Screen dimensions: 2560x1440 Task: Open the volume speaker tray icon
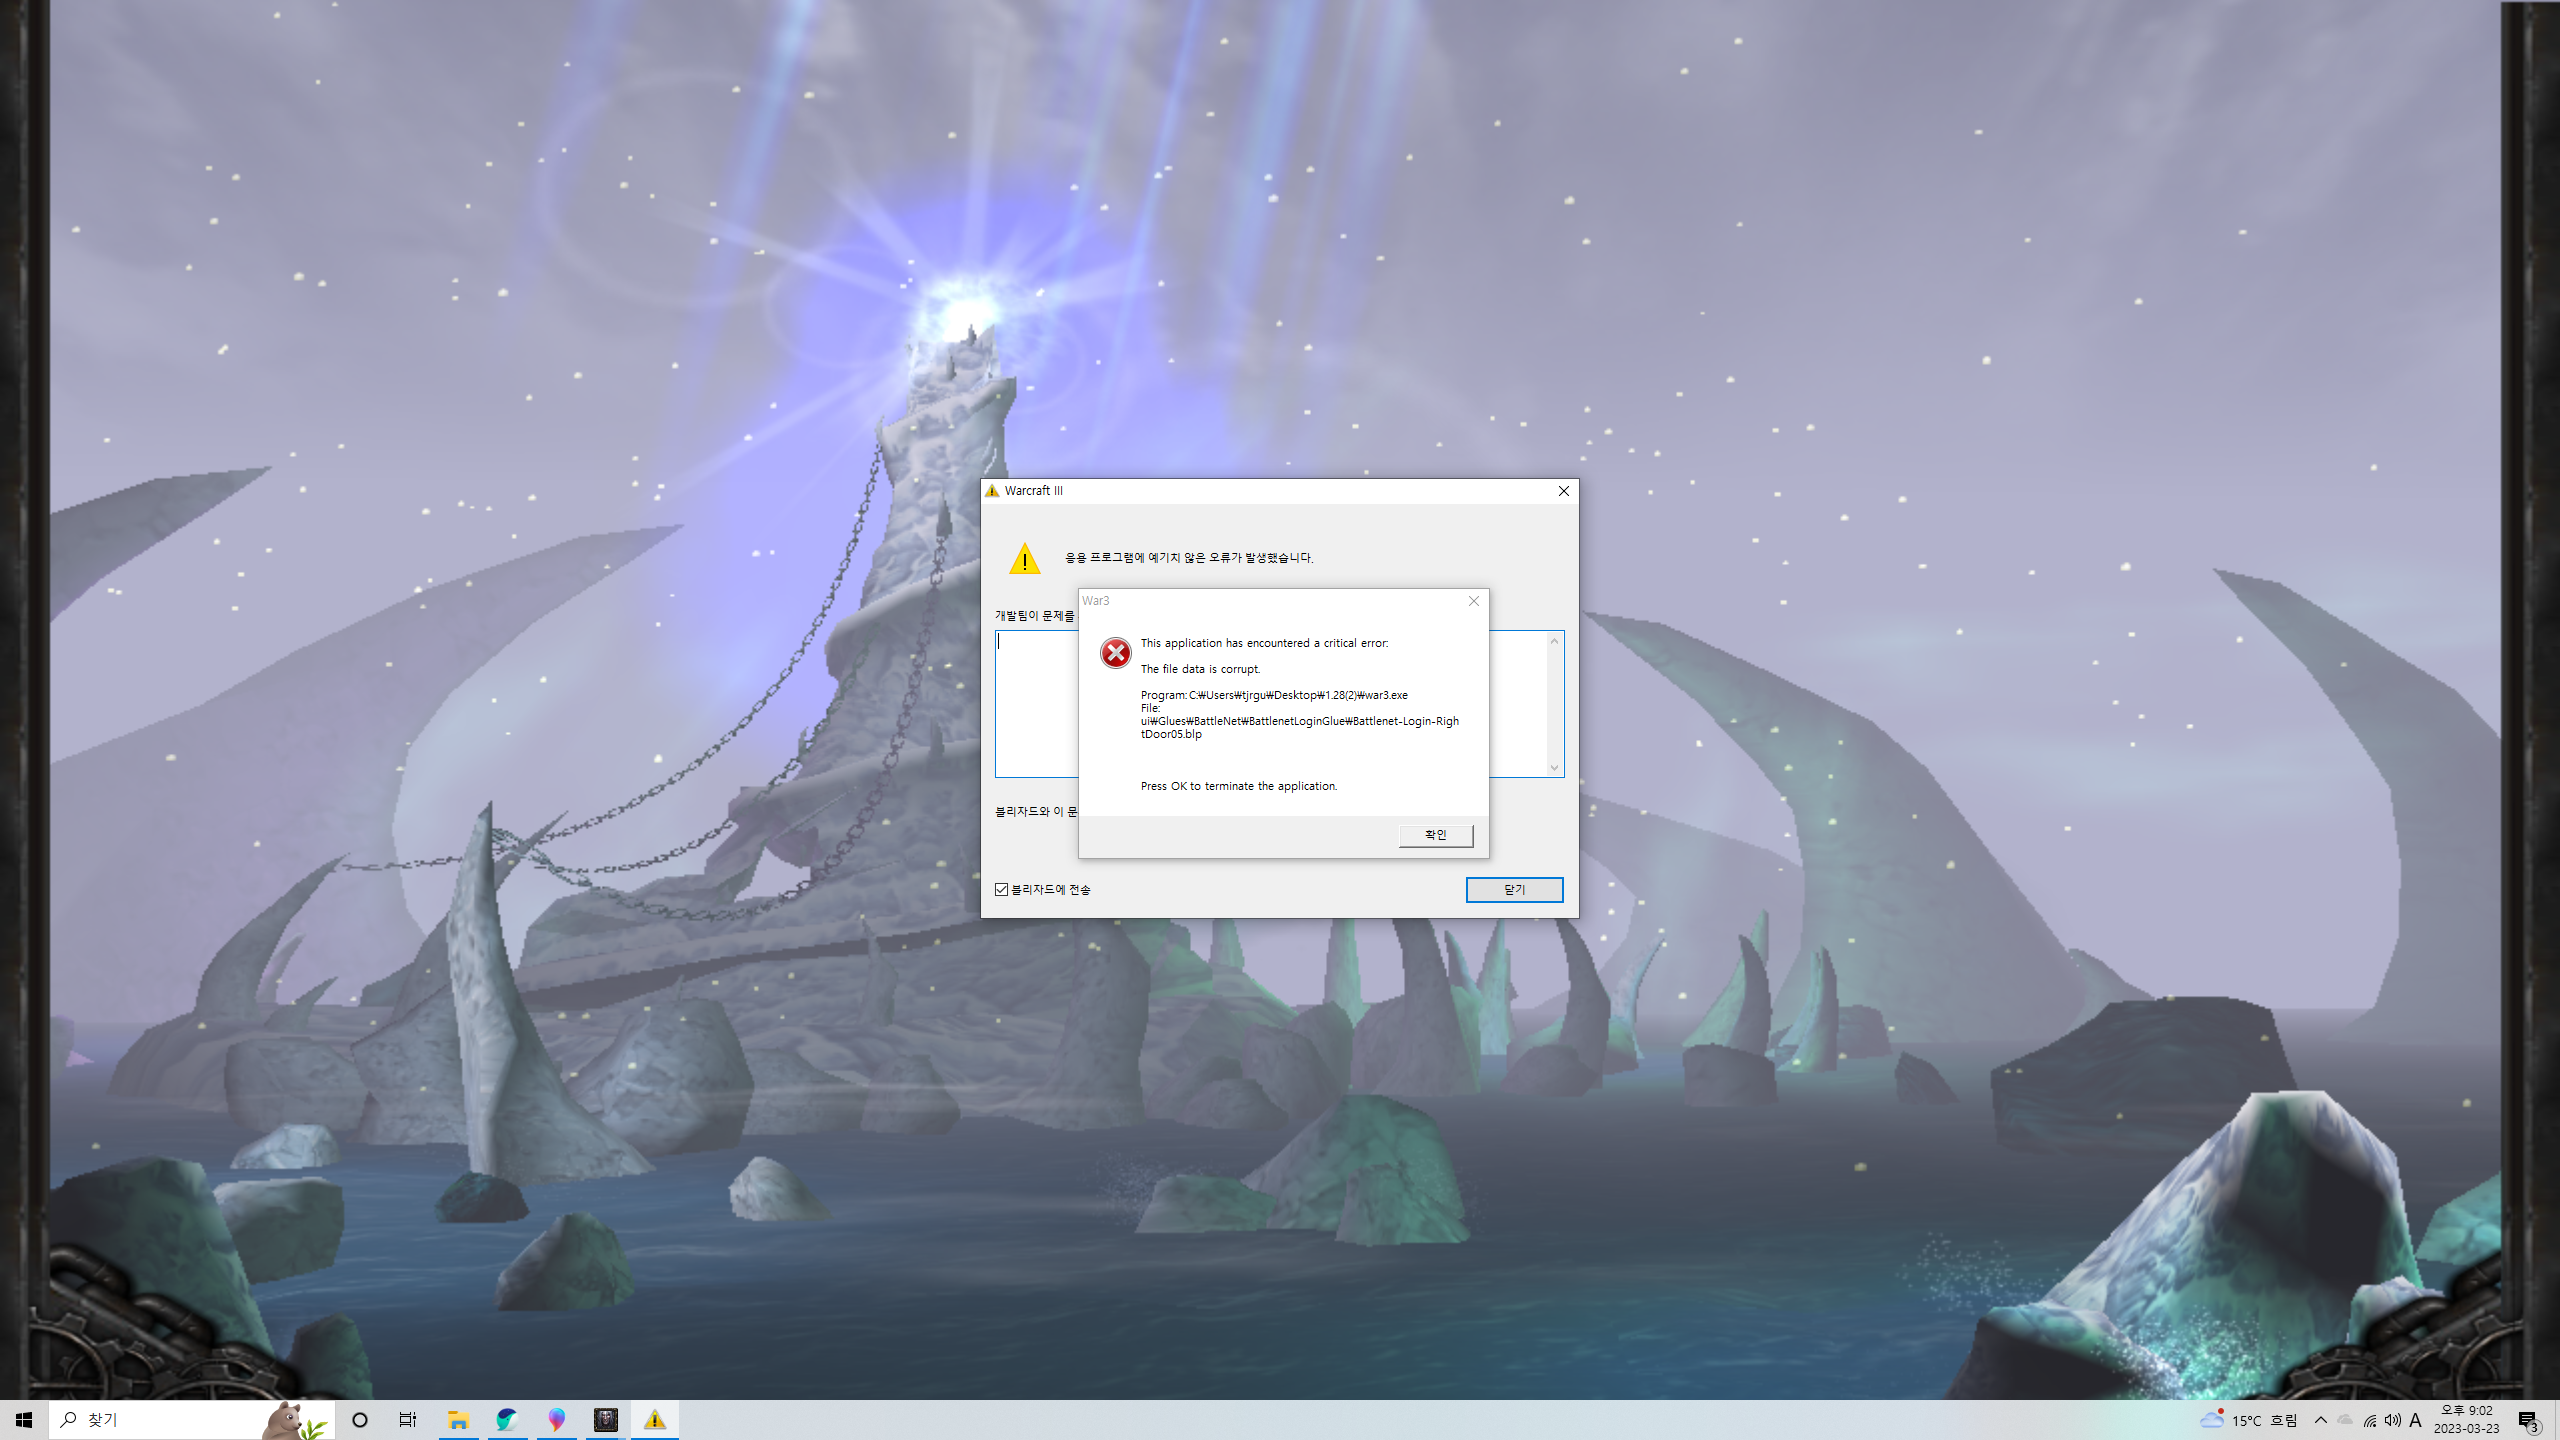tap(2393, 1420)
